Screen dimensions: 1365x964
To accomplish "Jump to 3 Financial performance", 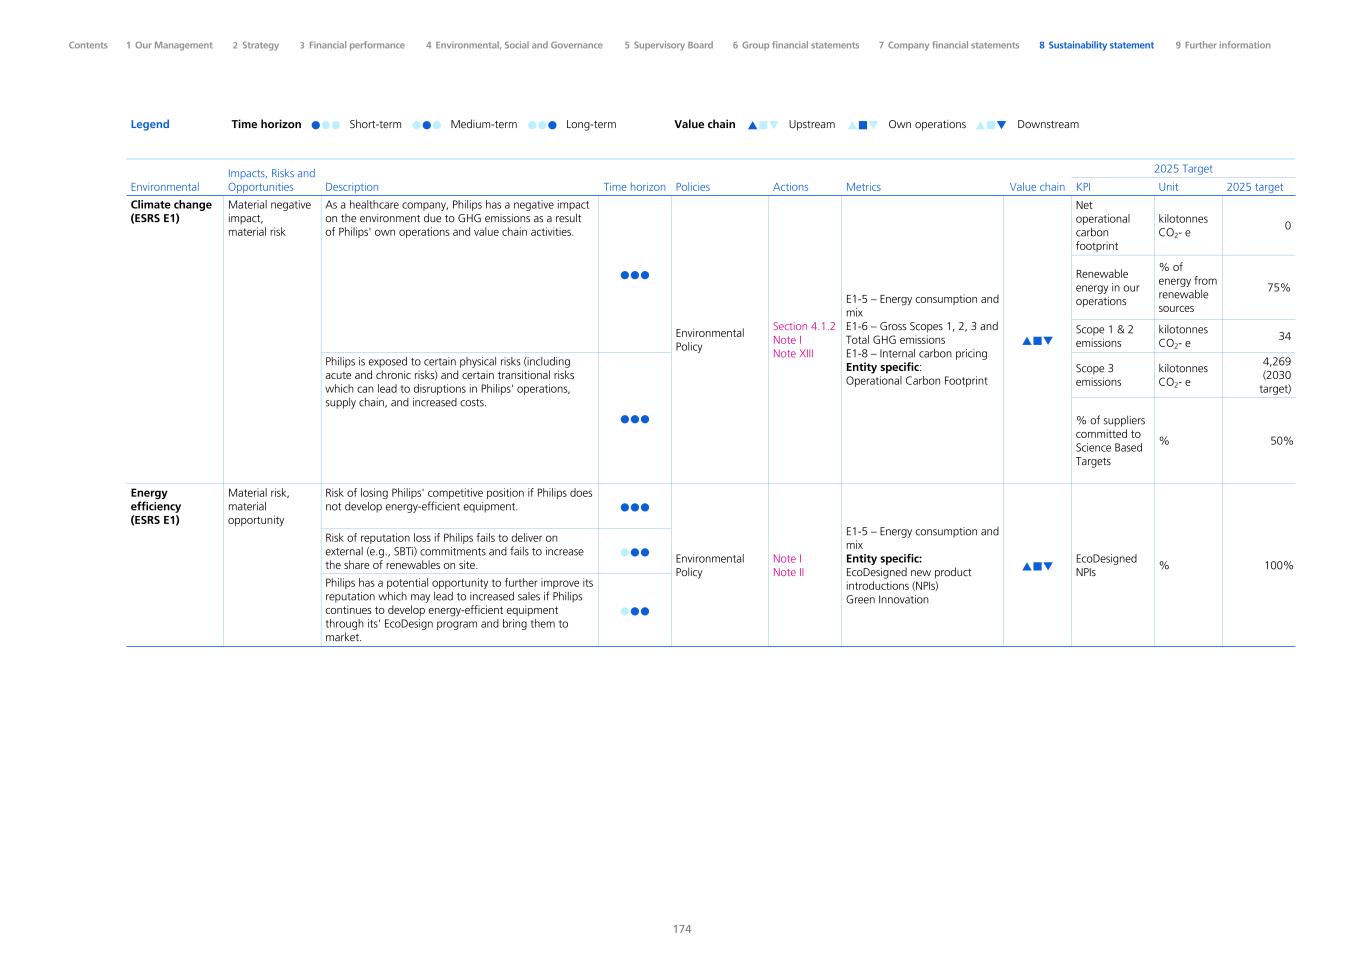I will 352,45.
